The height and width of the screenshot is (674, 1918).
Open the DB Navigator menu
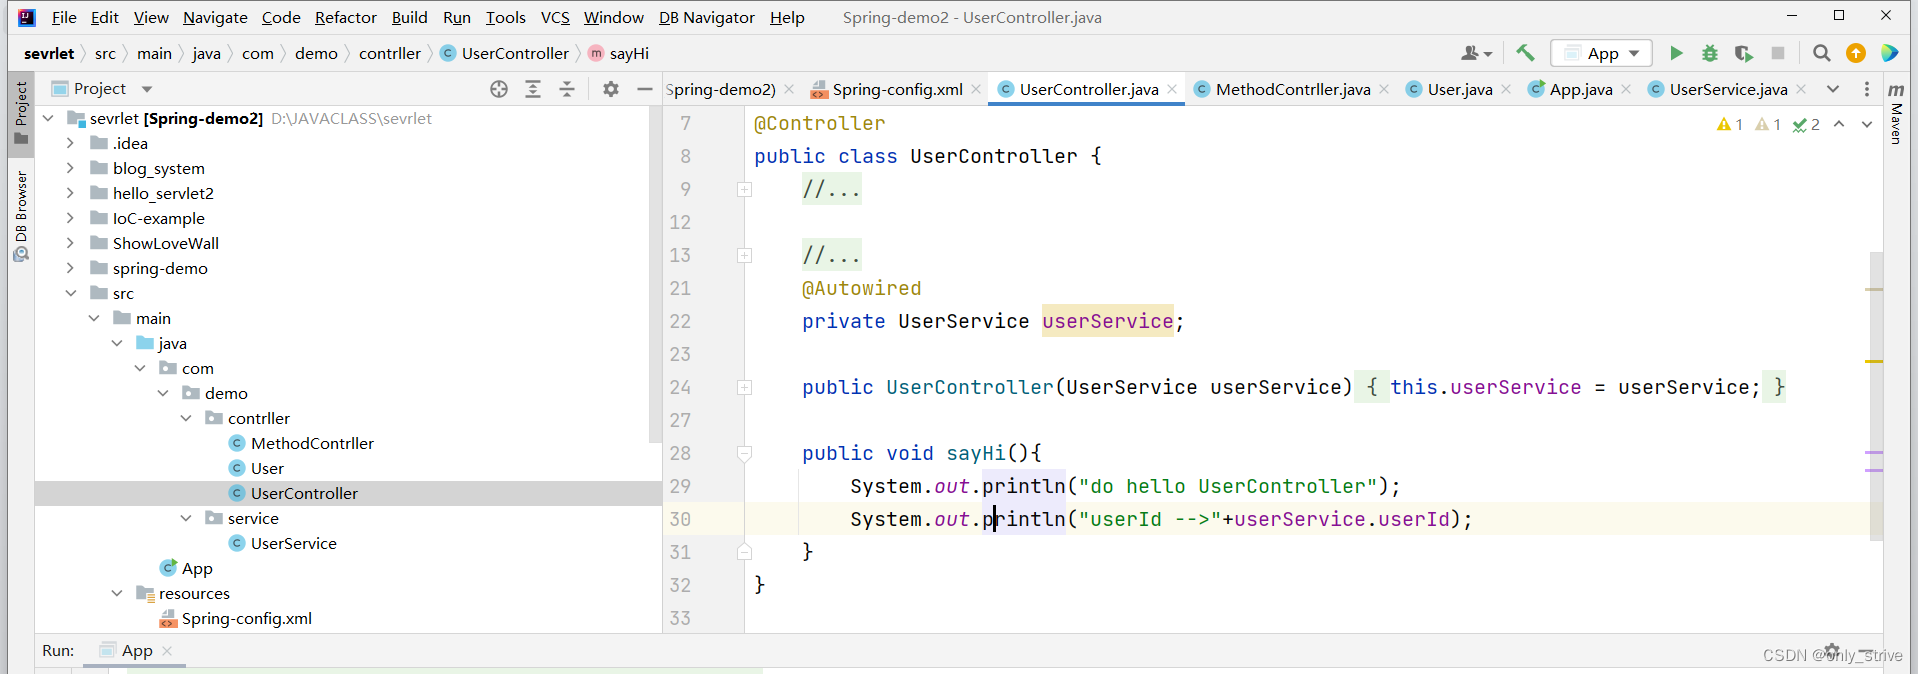point(706,17)
